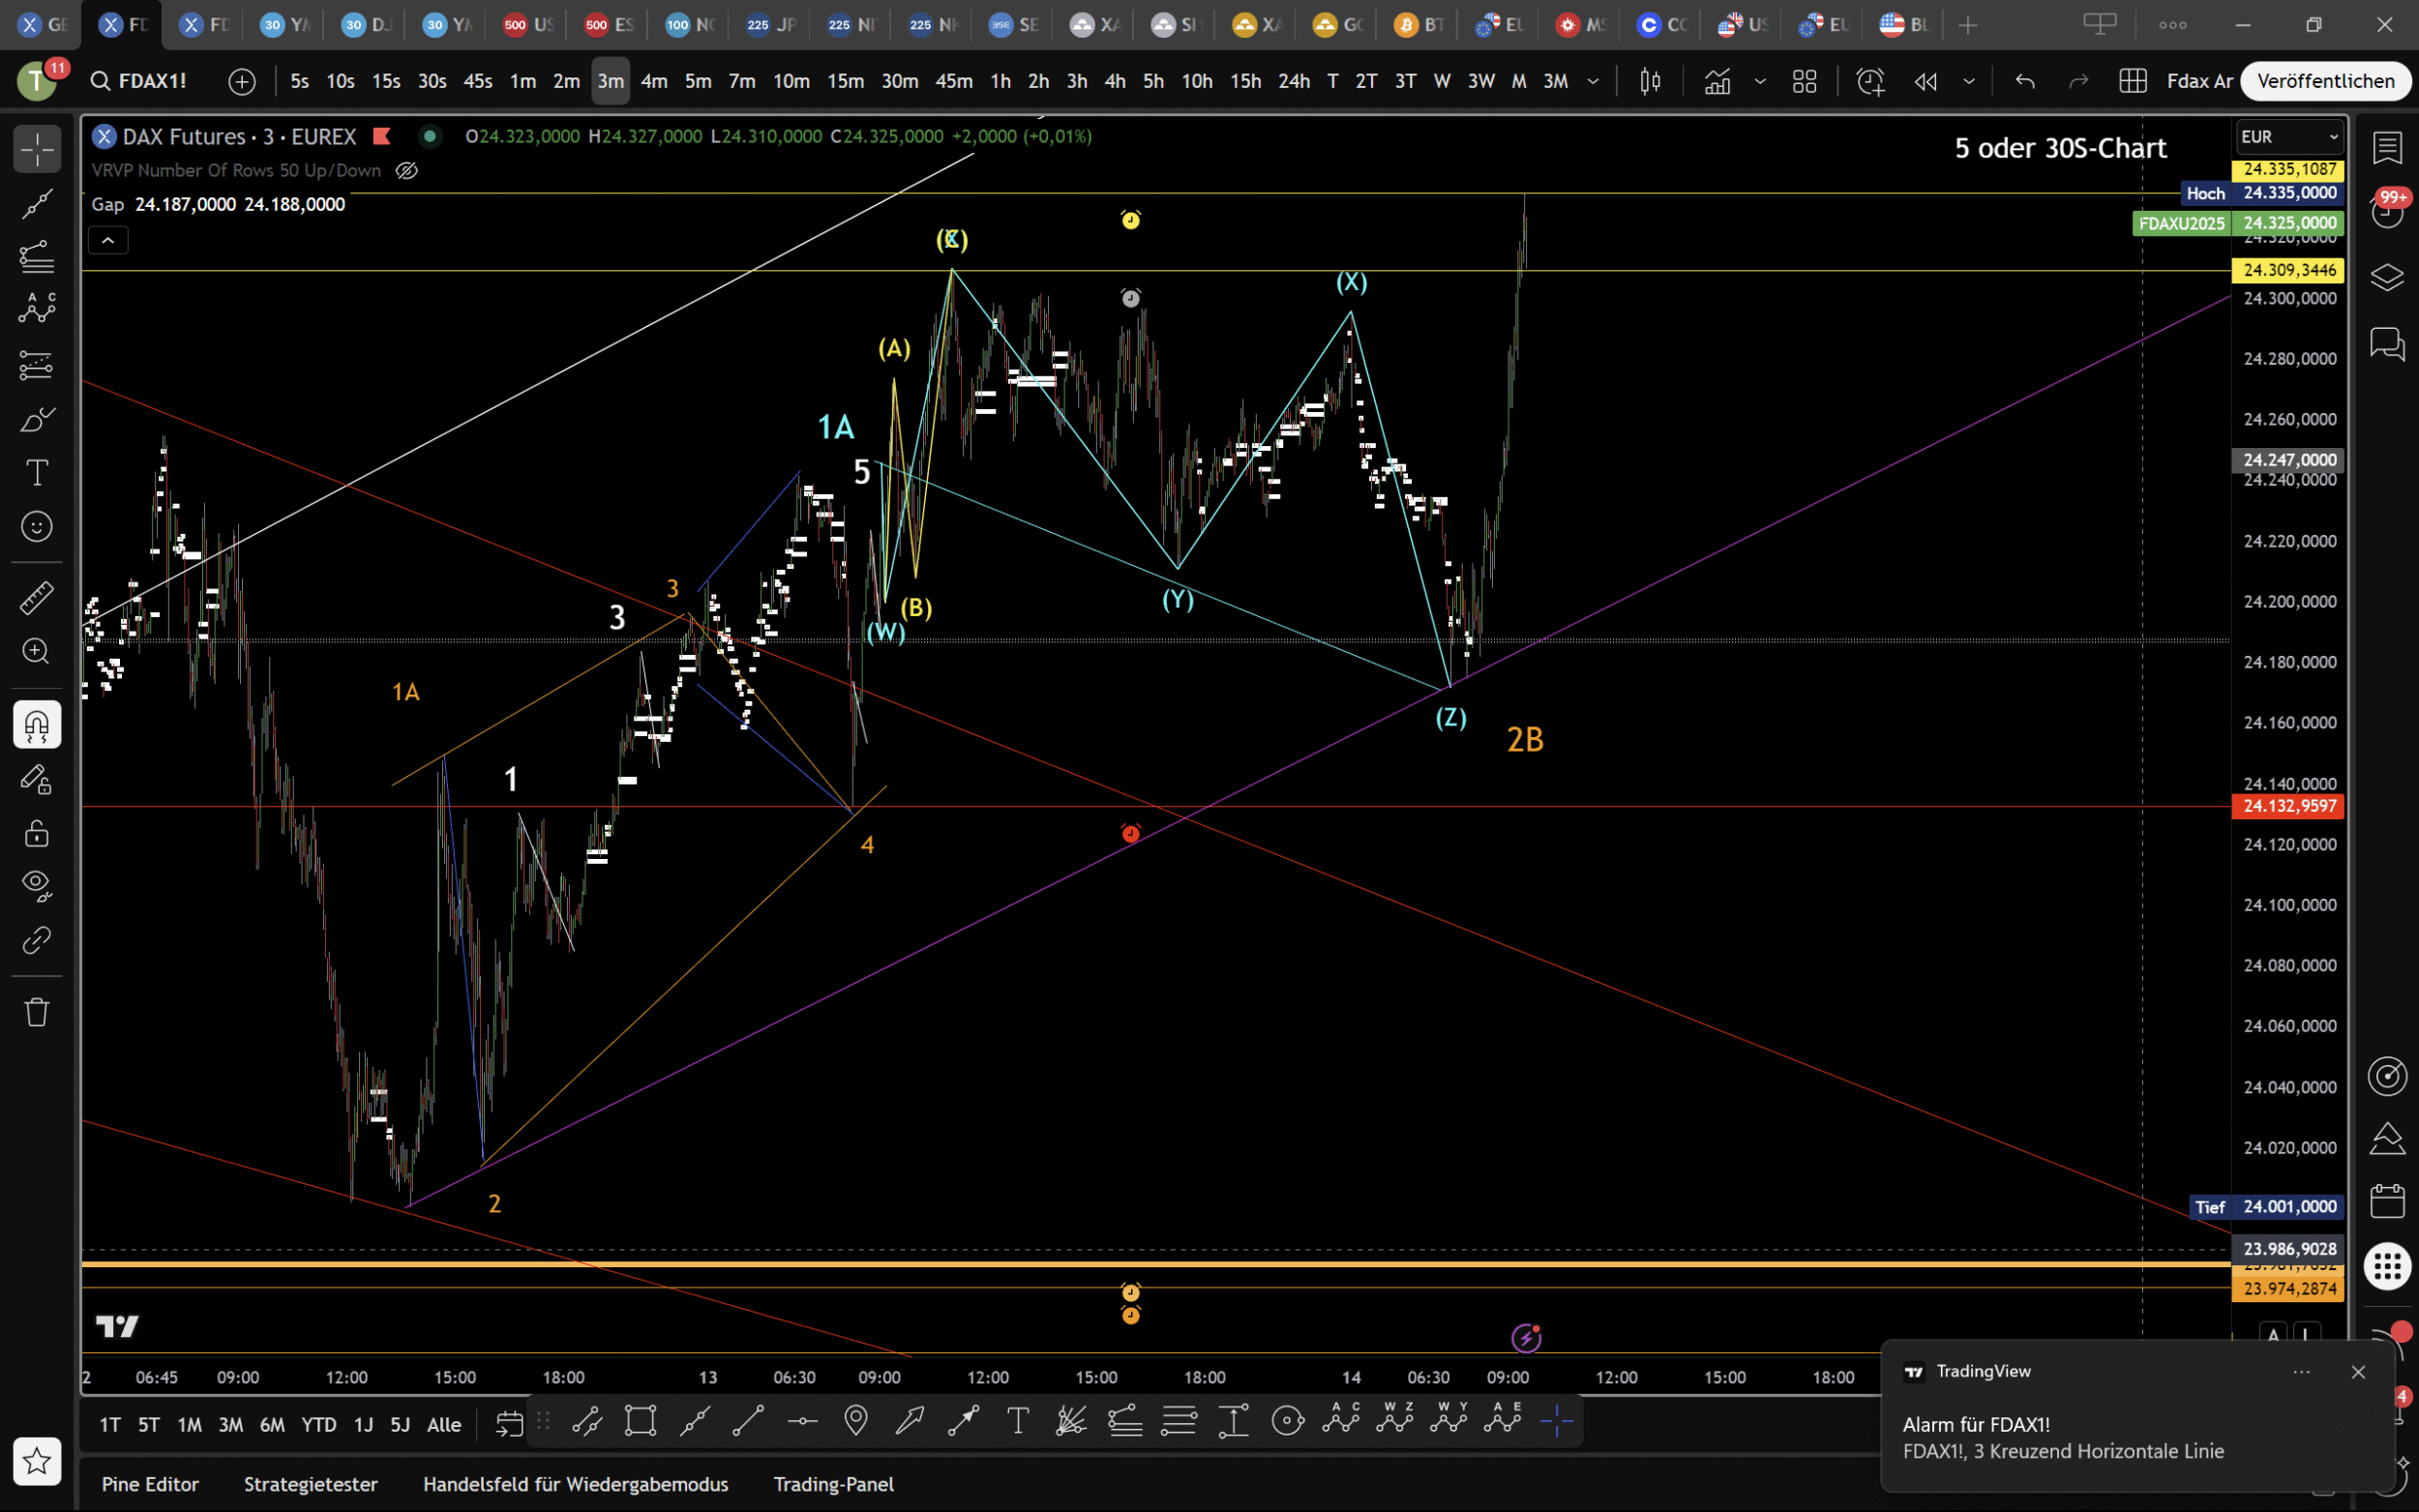Select the crosshair cursor tool
Viewport: 2419px width, 1512px height.
37,150
